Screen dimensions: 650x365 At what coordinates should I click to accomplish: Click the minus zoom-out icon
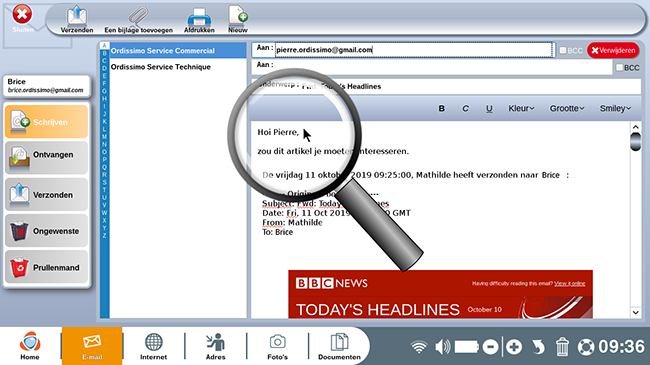point(490,347)
